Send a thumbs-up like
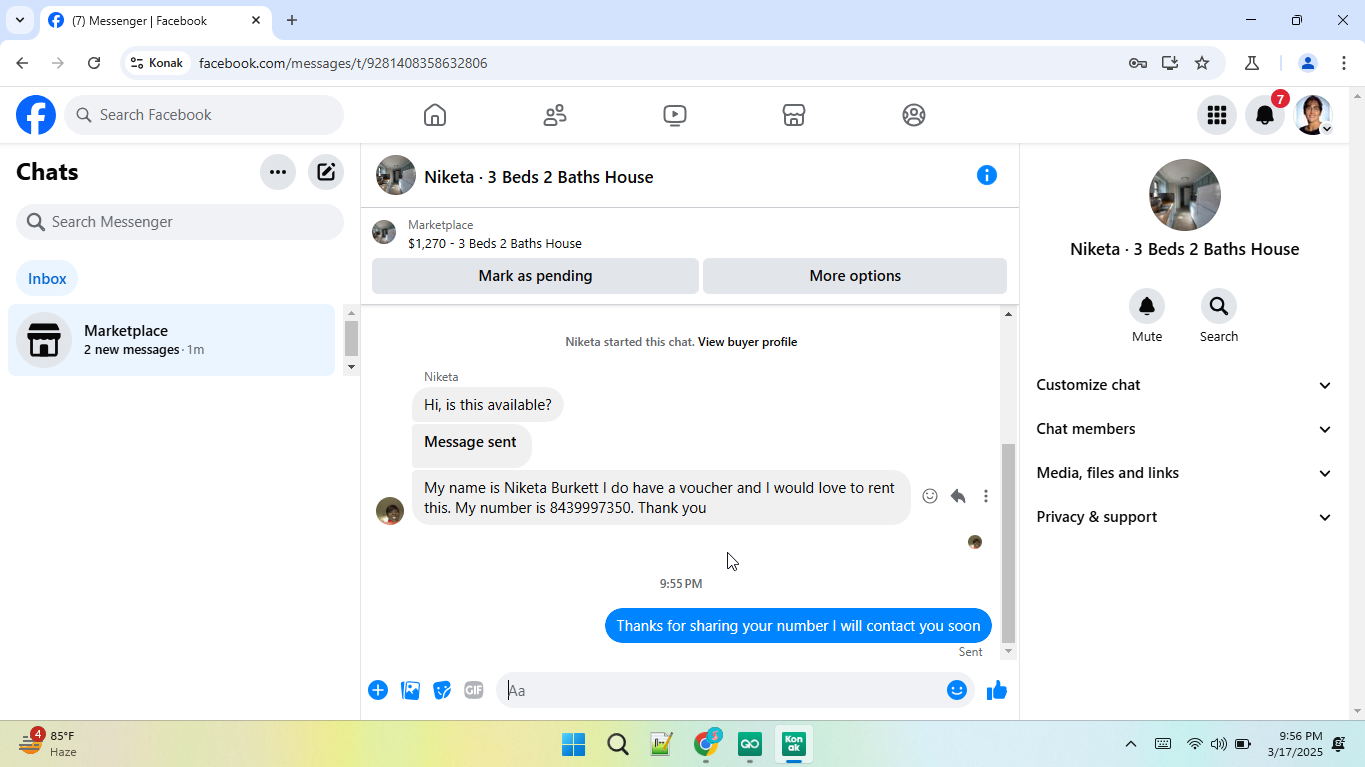 997,690
